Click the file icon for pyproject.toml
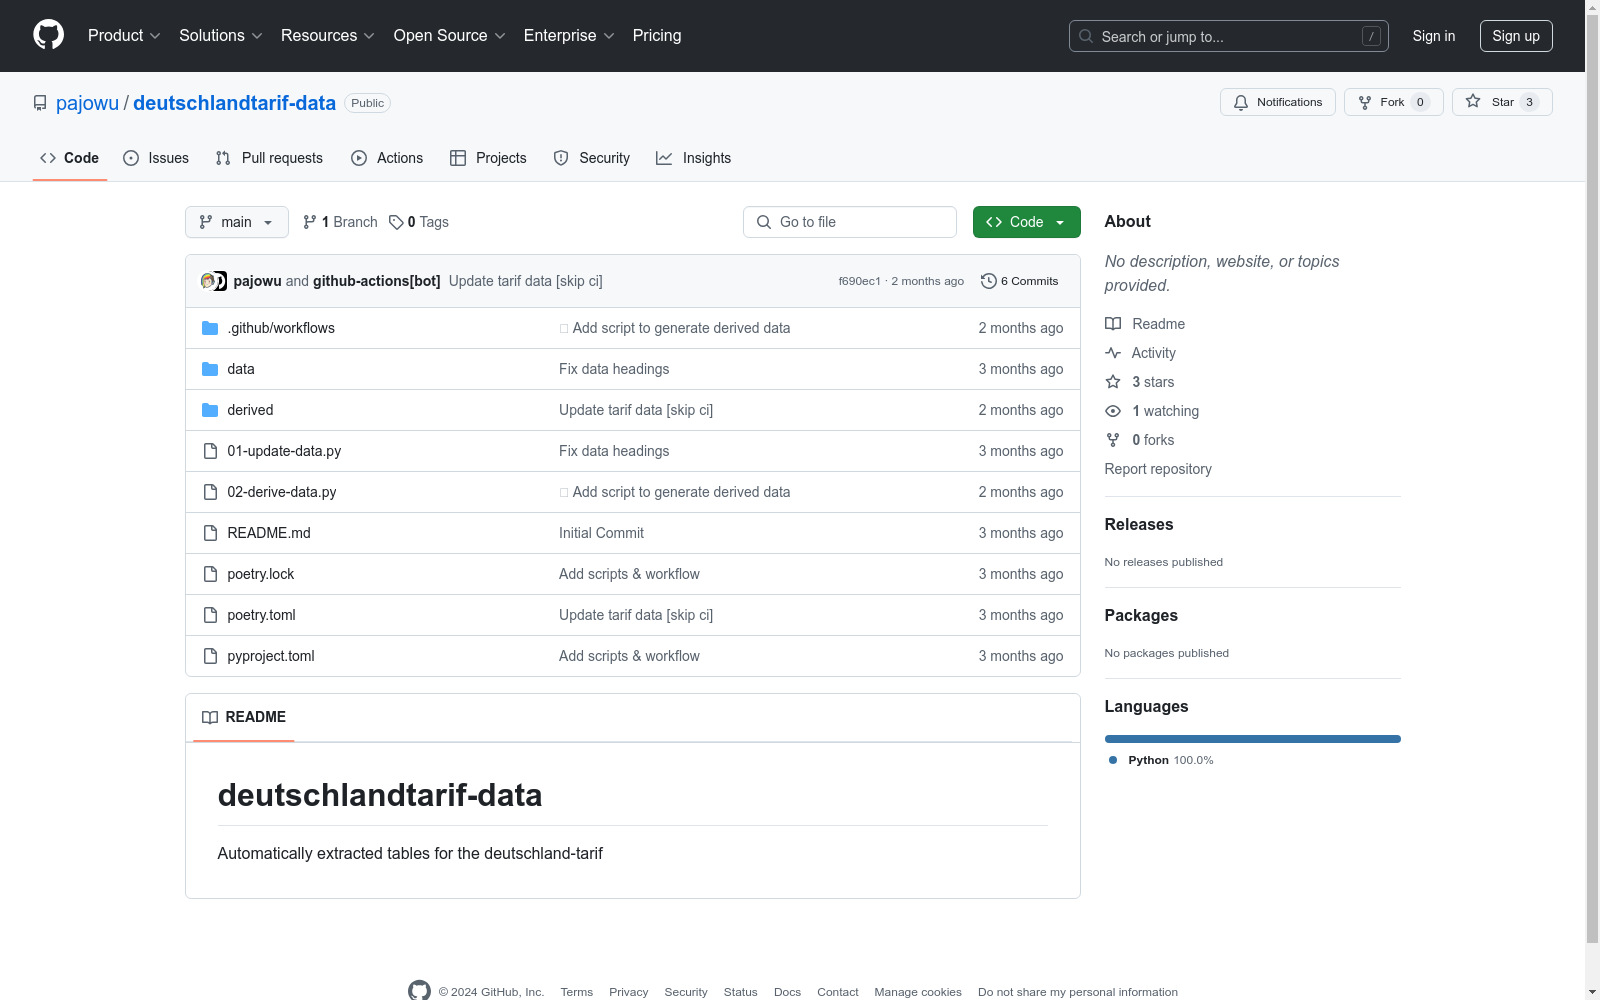This screenshot has height=1000, width=1600. [210, 656]
